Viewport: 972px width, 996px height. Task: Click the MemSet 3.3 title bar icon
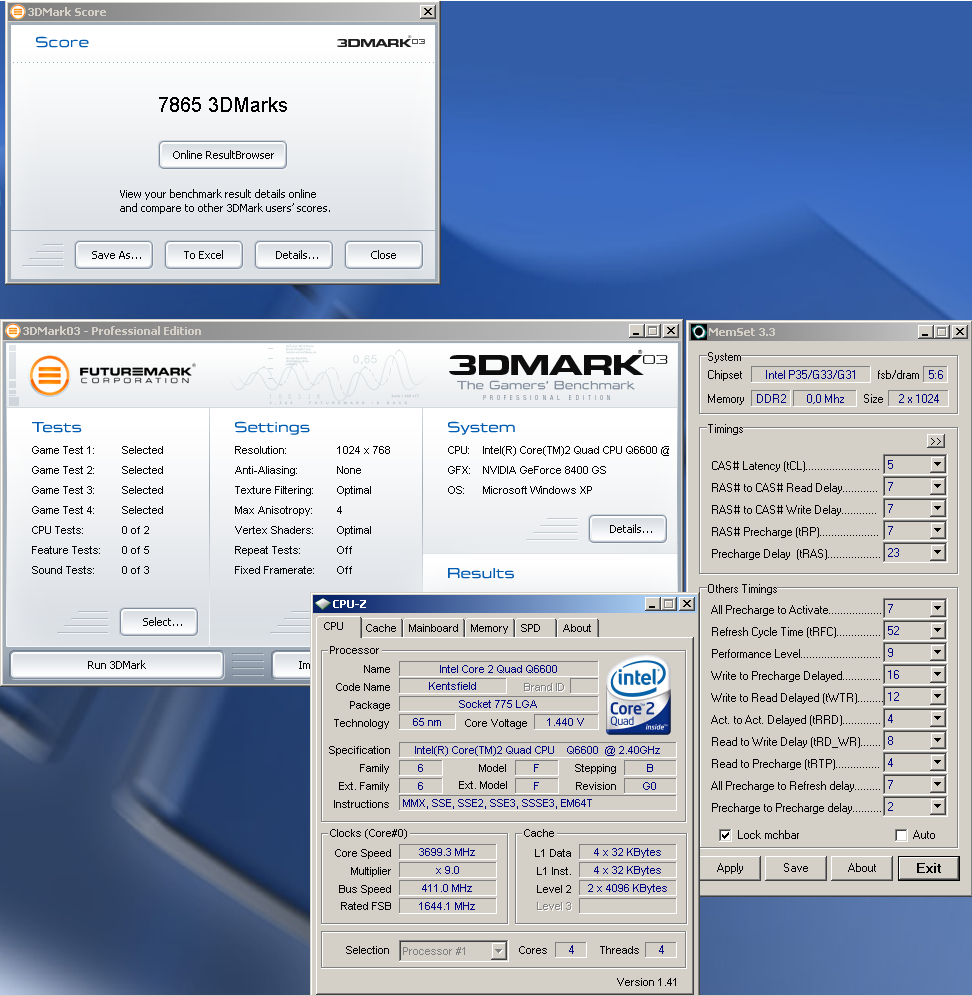pyautogui.click(x=699, y=332)
